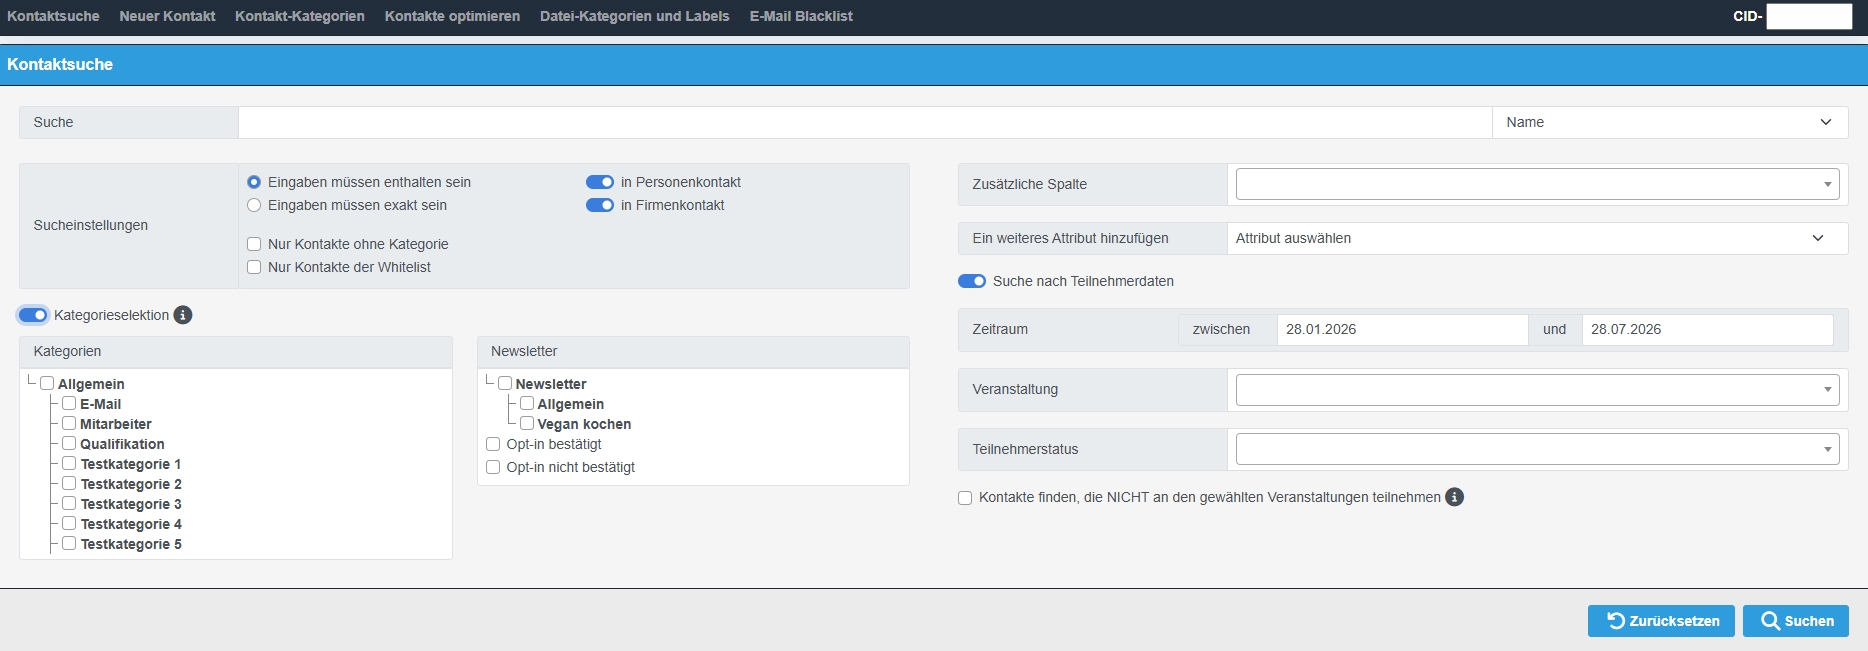The width and height of the screenshot is (1868, 651).
Task: Enable the 'Vegan kochen' newsletter checkbox
Action: [527, 424]
